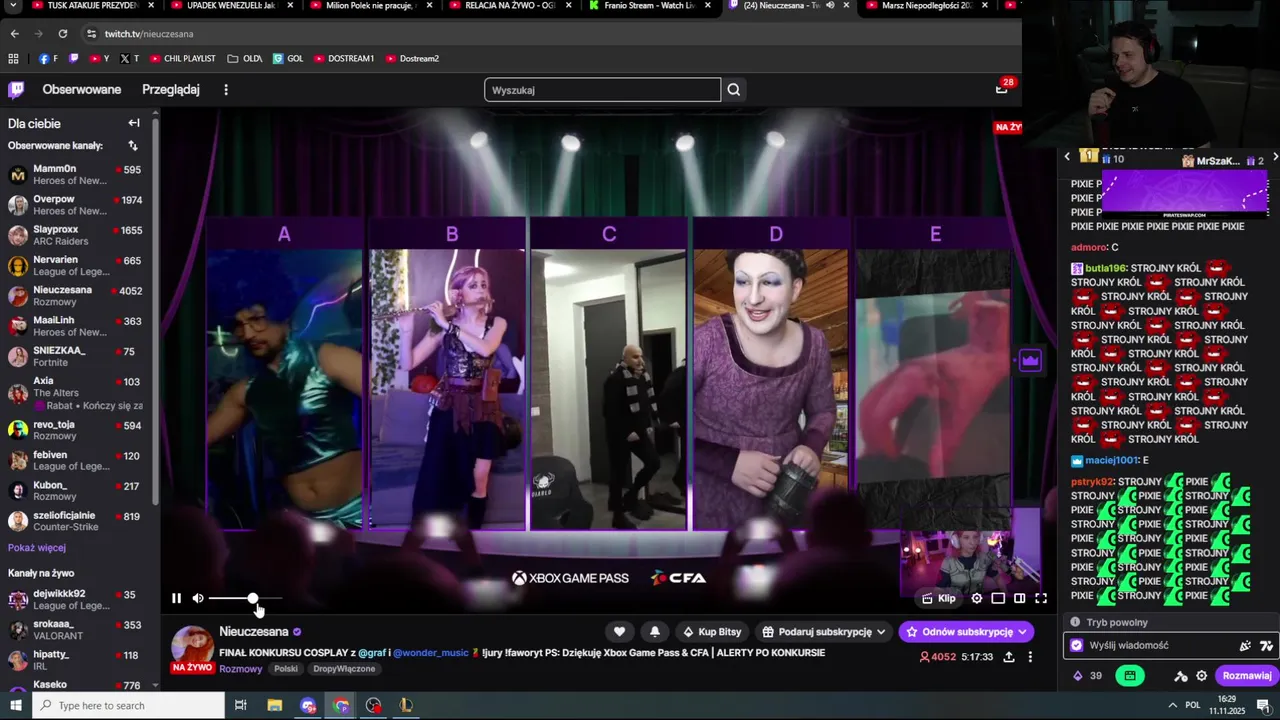Image resolution: width=1280 pixels, height=720 pixels.
Task: Go back in browser history
Action: [x=14, y=34]
